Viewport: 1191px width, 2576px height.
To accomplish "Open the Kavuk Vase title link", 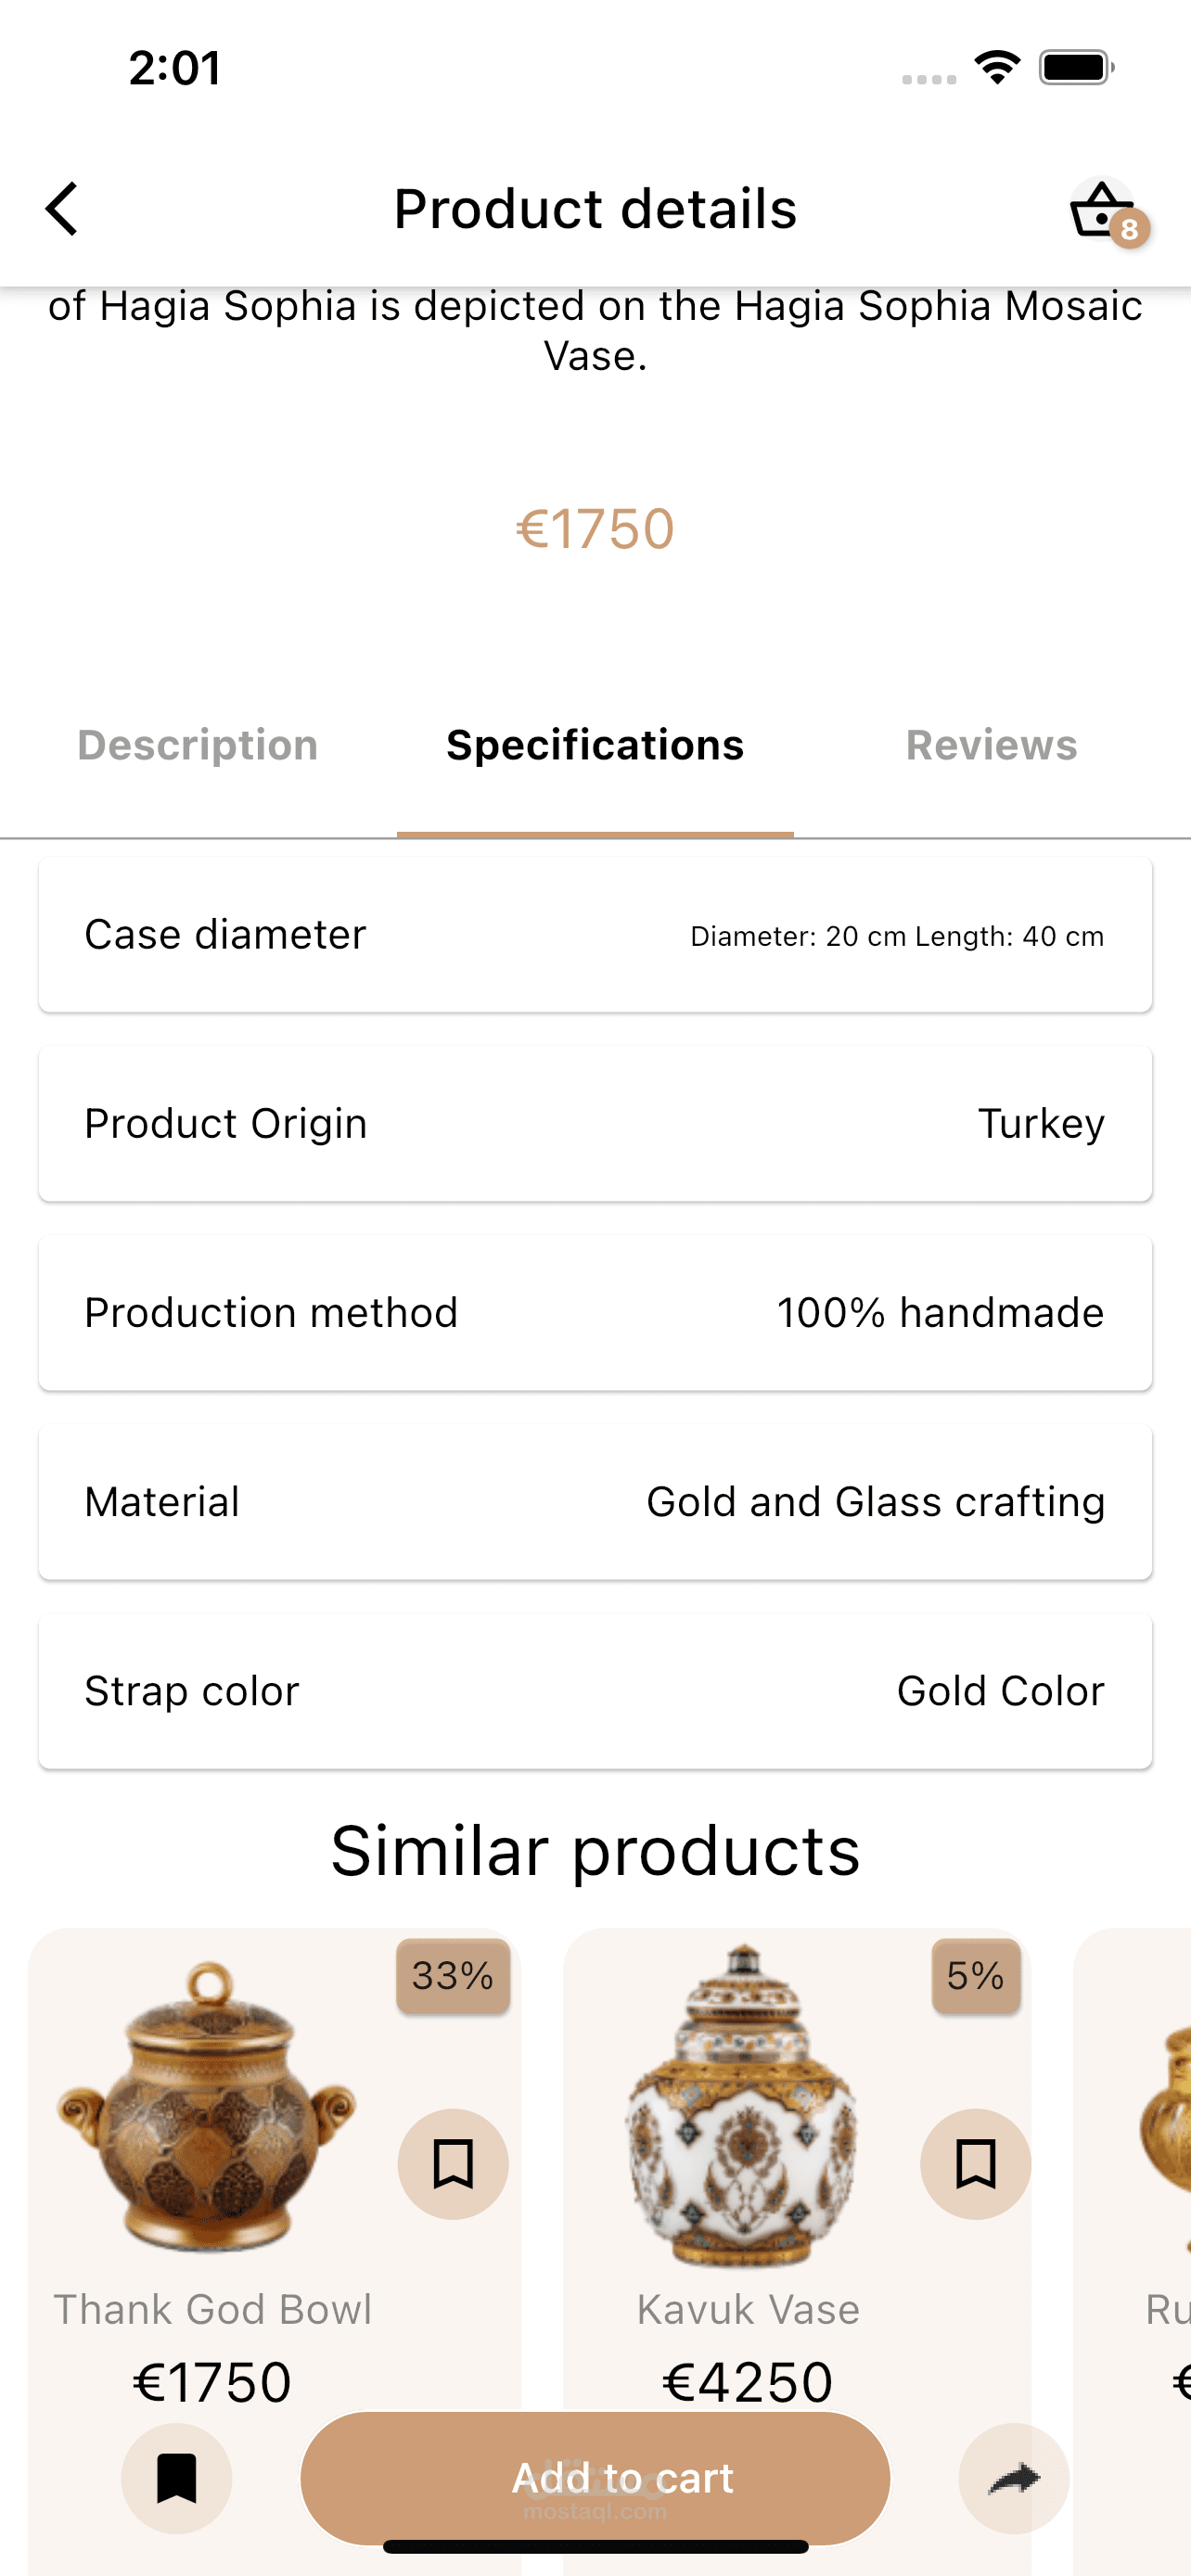I will pos(748,2310).
